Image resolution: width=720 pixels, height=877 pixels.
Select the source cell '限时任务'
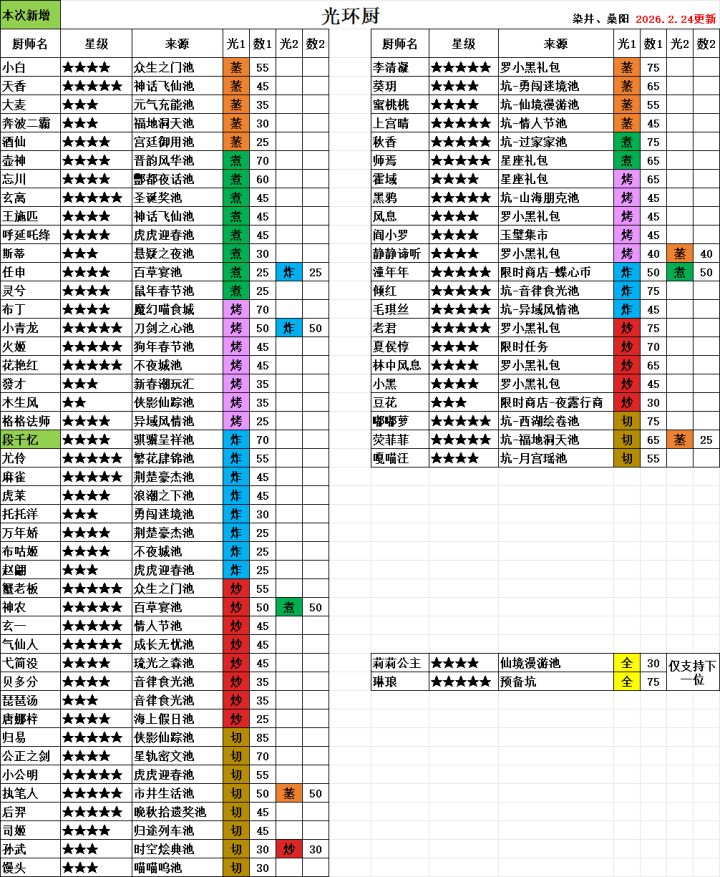pyautogui.click(x=555, y=347)
